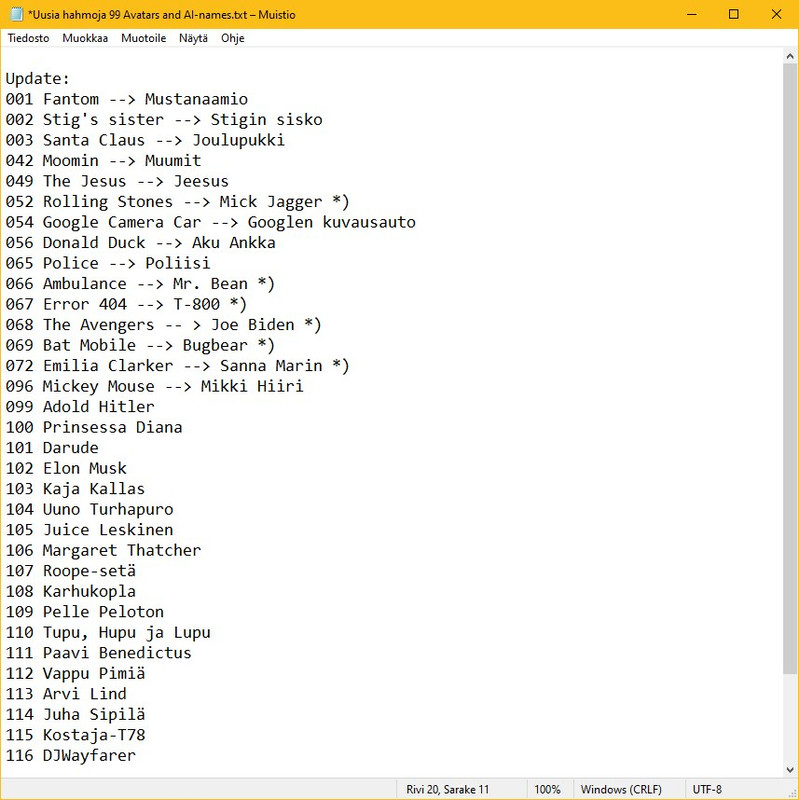Screen dimensions: 799x800
Task: Click the line 096 Mickey Mouse --> Mikki Hiiri
Action: [154, 386]
